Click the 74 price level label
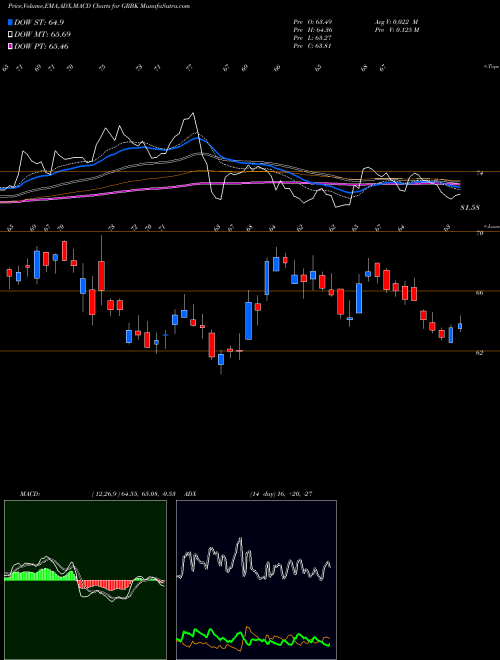Screen dimensions: 500x660 pos(479,173)
